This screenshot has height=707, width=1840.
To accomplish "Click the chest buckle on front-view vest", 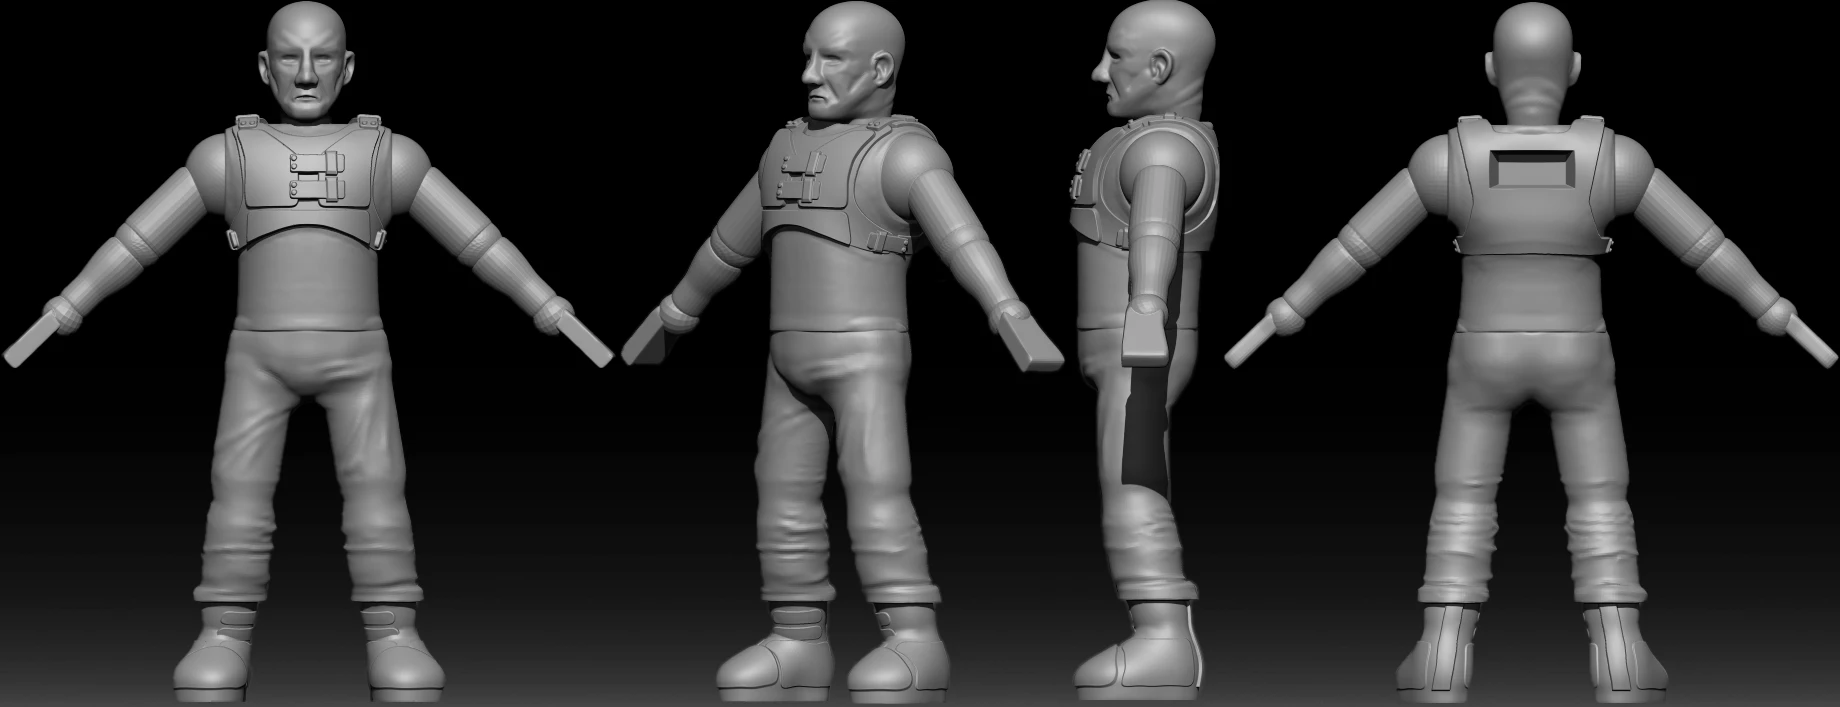I will click(x=318, y=174).
